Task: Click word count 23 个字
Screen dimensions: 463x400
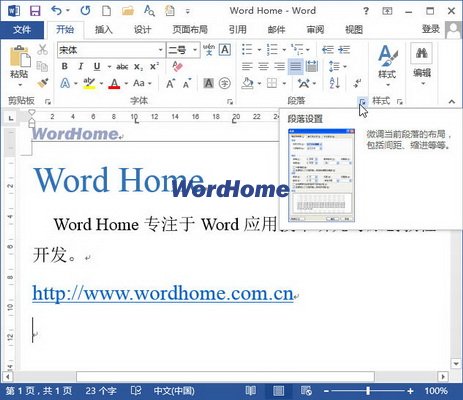Action: tap(101, 391)
